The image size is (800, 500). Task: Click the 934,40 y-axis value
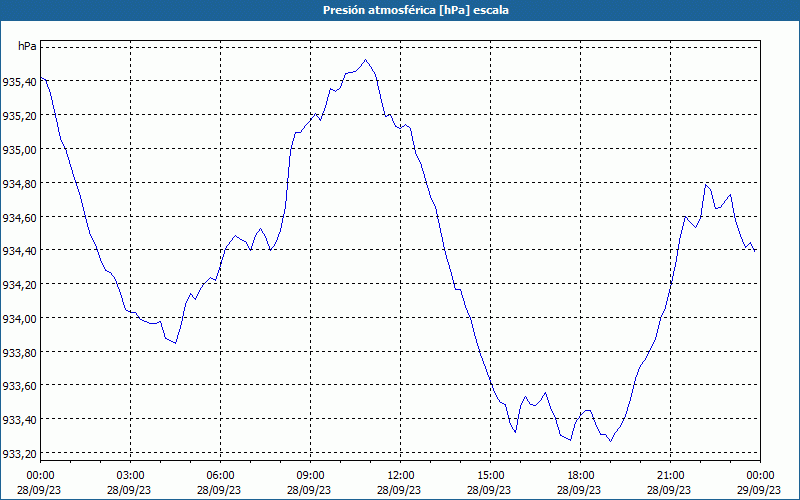(19, 251)
